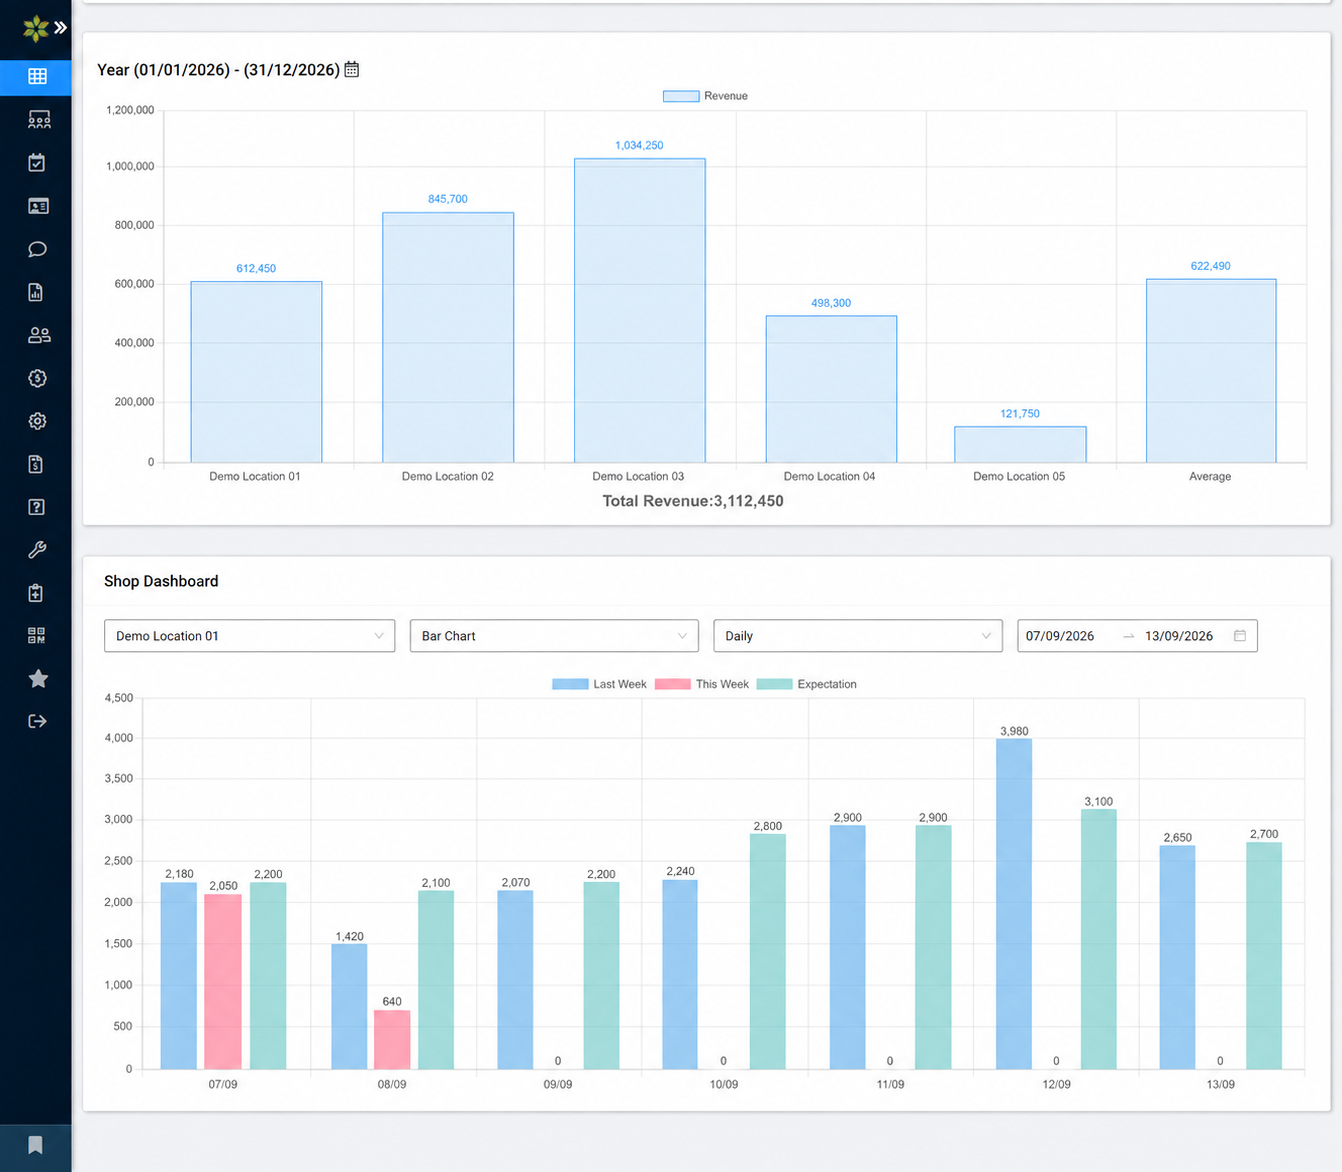Open the Bar Chart type dropdown
Image resolution: width=1342 pixels, height=1172 pixels.
[x=554, y=636]
